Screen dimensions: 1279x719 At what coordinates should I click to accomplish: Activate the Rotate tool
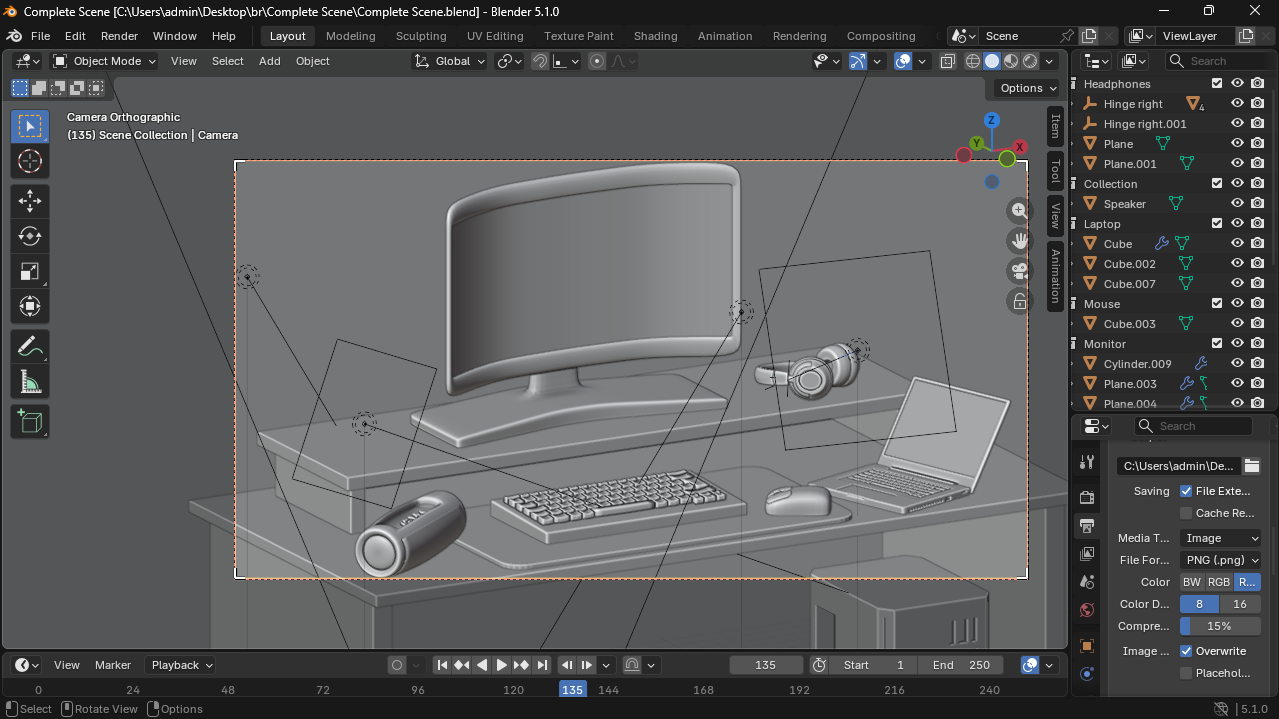coord(30,236)
